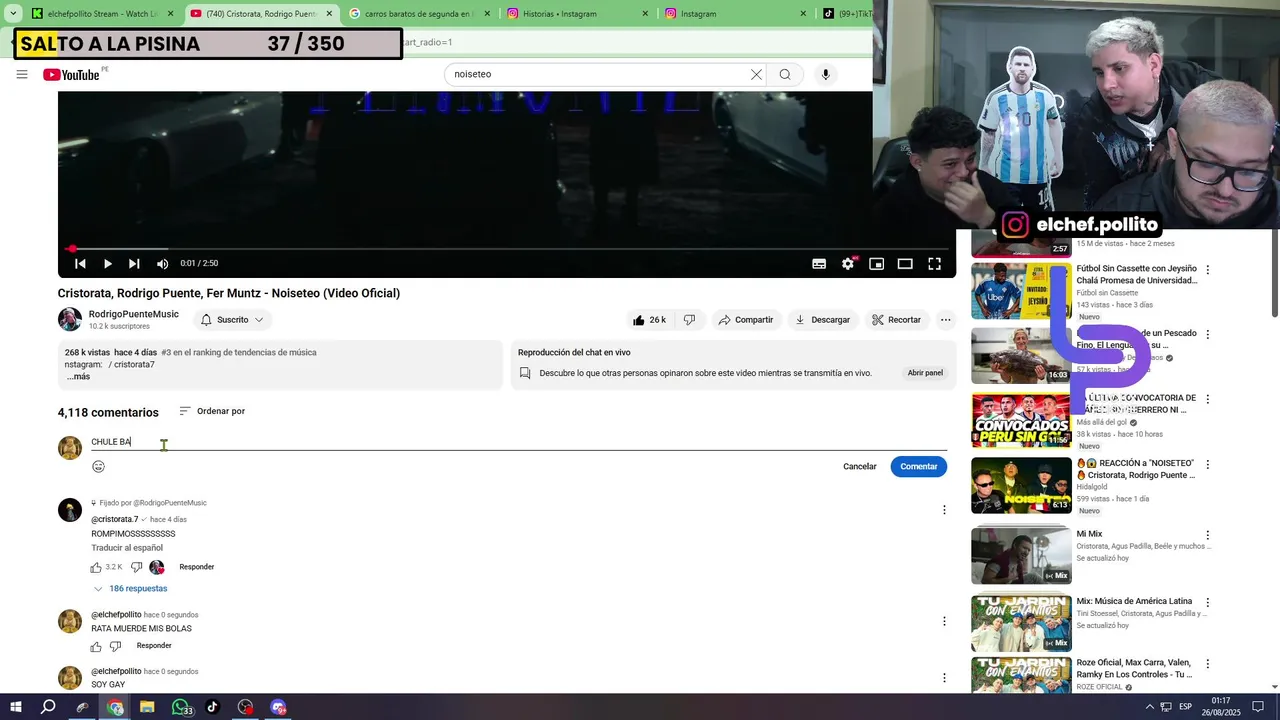Dislike the RATA MUERDE MIS BOLAS comment
Viewport: 1280px width, 720px height.
pos(116,647)
